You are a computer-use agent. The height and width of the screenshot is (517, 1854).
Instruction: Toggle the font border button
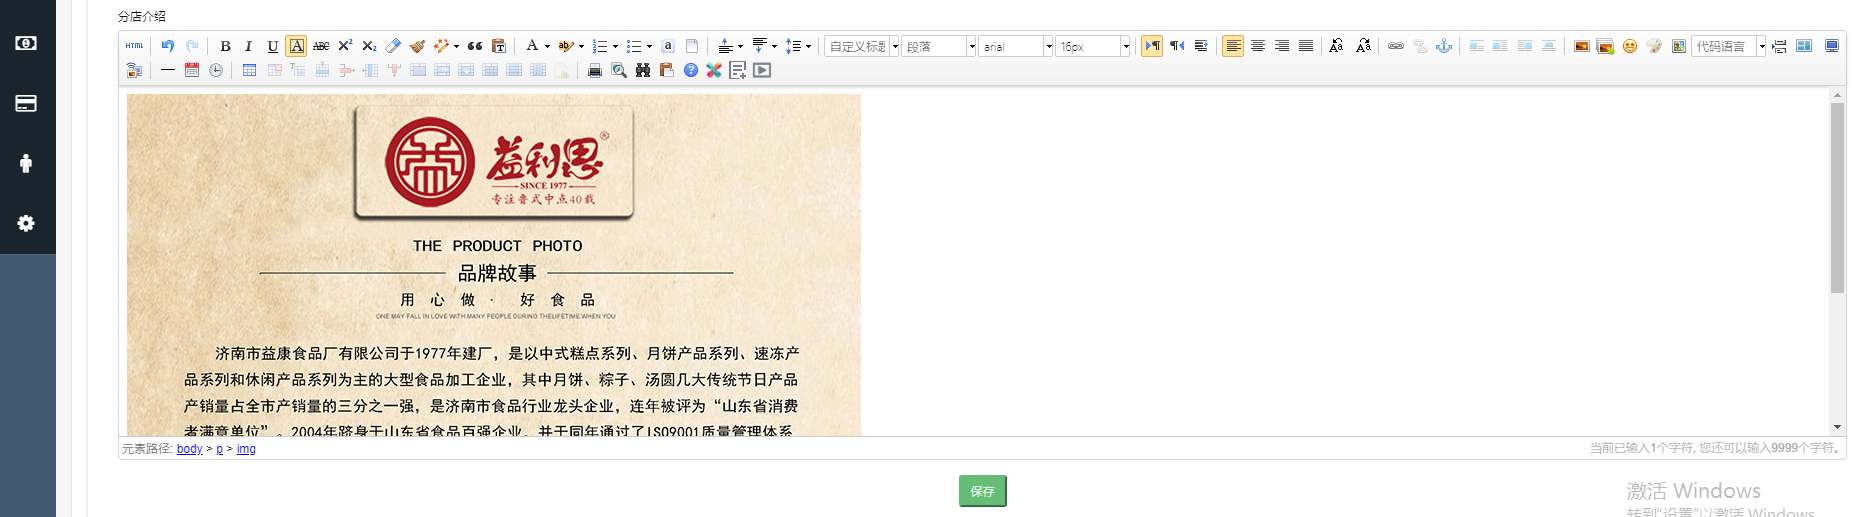296,46
